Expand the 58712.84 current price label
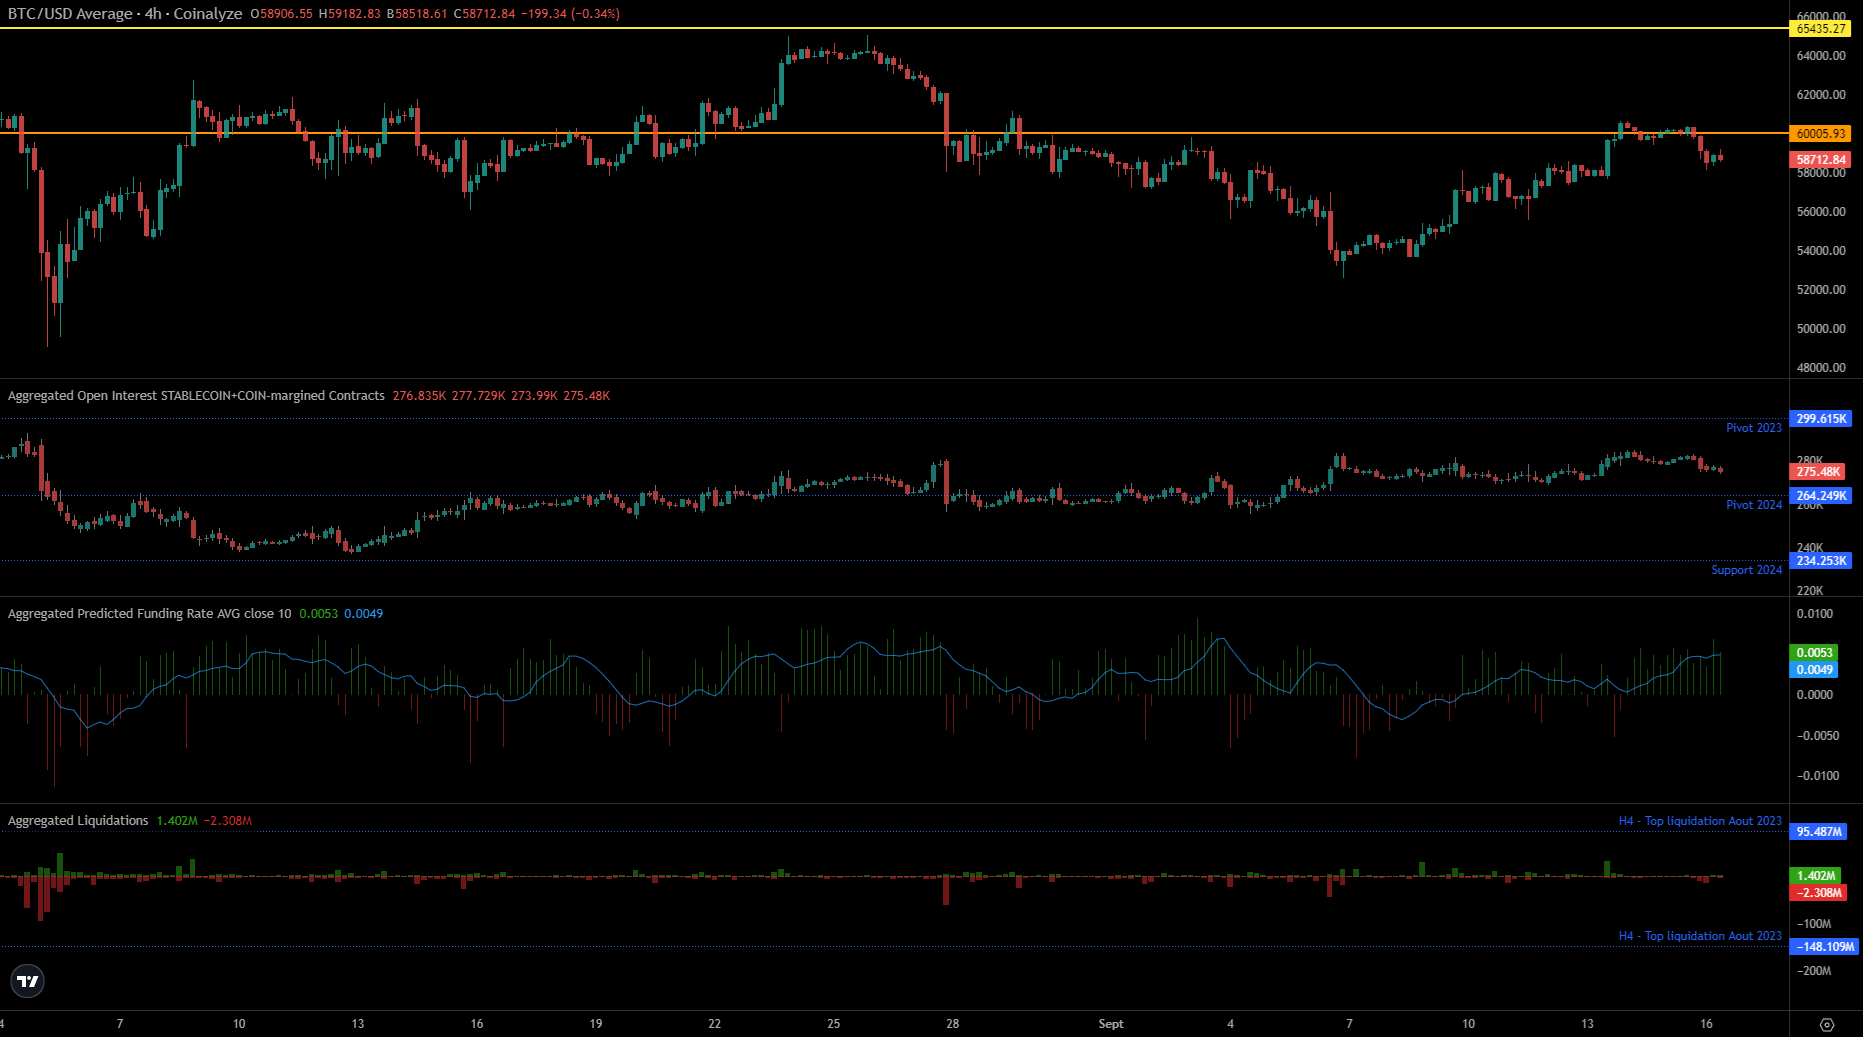This screenshot has width=1863, height=1037. tap(1822, 159)
